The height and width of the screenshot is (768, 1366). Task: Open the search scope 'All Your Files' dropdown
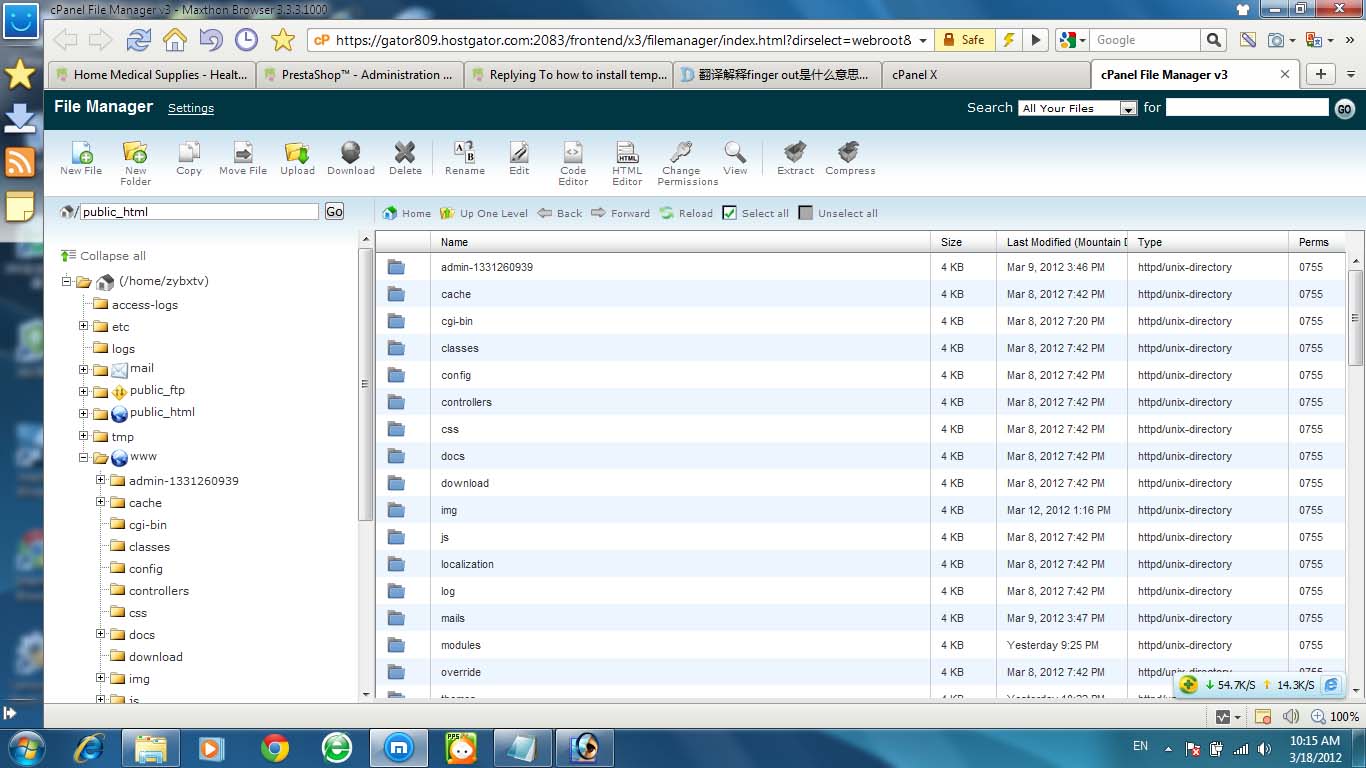click(1078, 108)
